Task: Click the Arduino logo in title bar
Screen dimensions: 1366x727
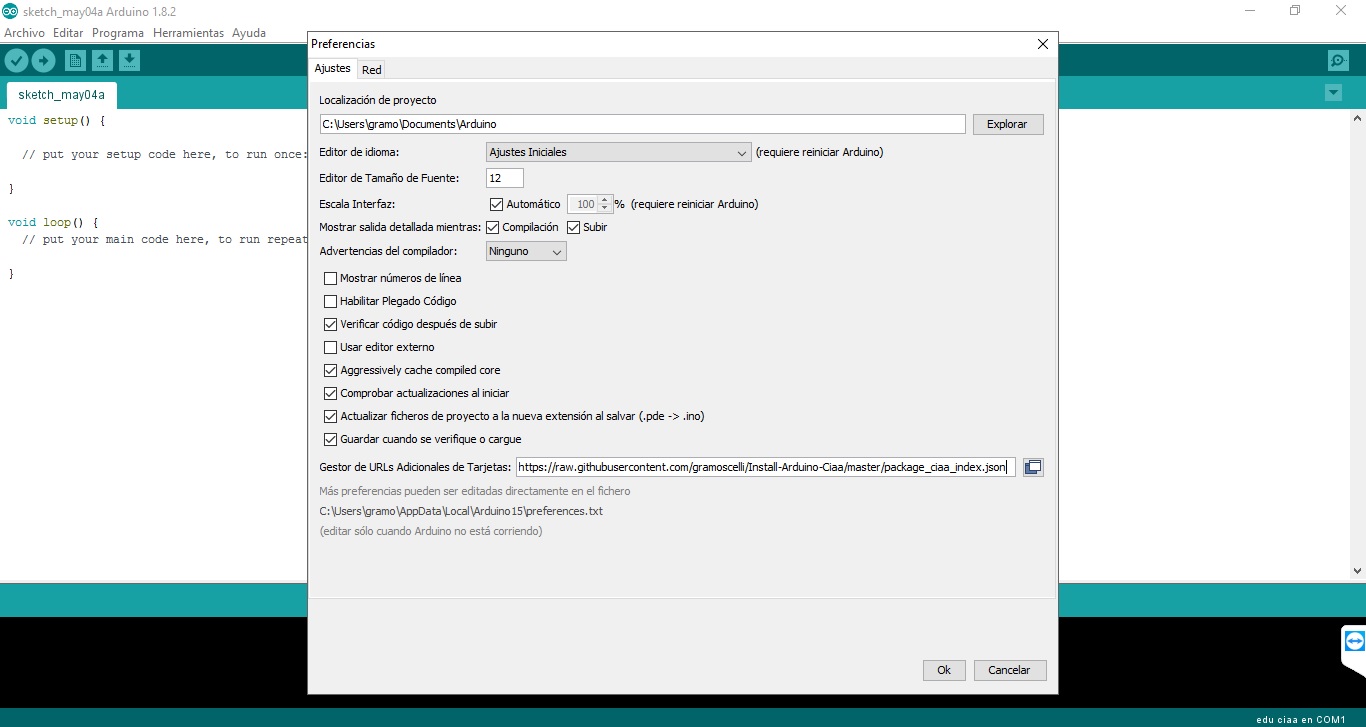Action: point(10,10)
